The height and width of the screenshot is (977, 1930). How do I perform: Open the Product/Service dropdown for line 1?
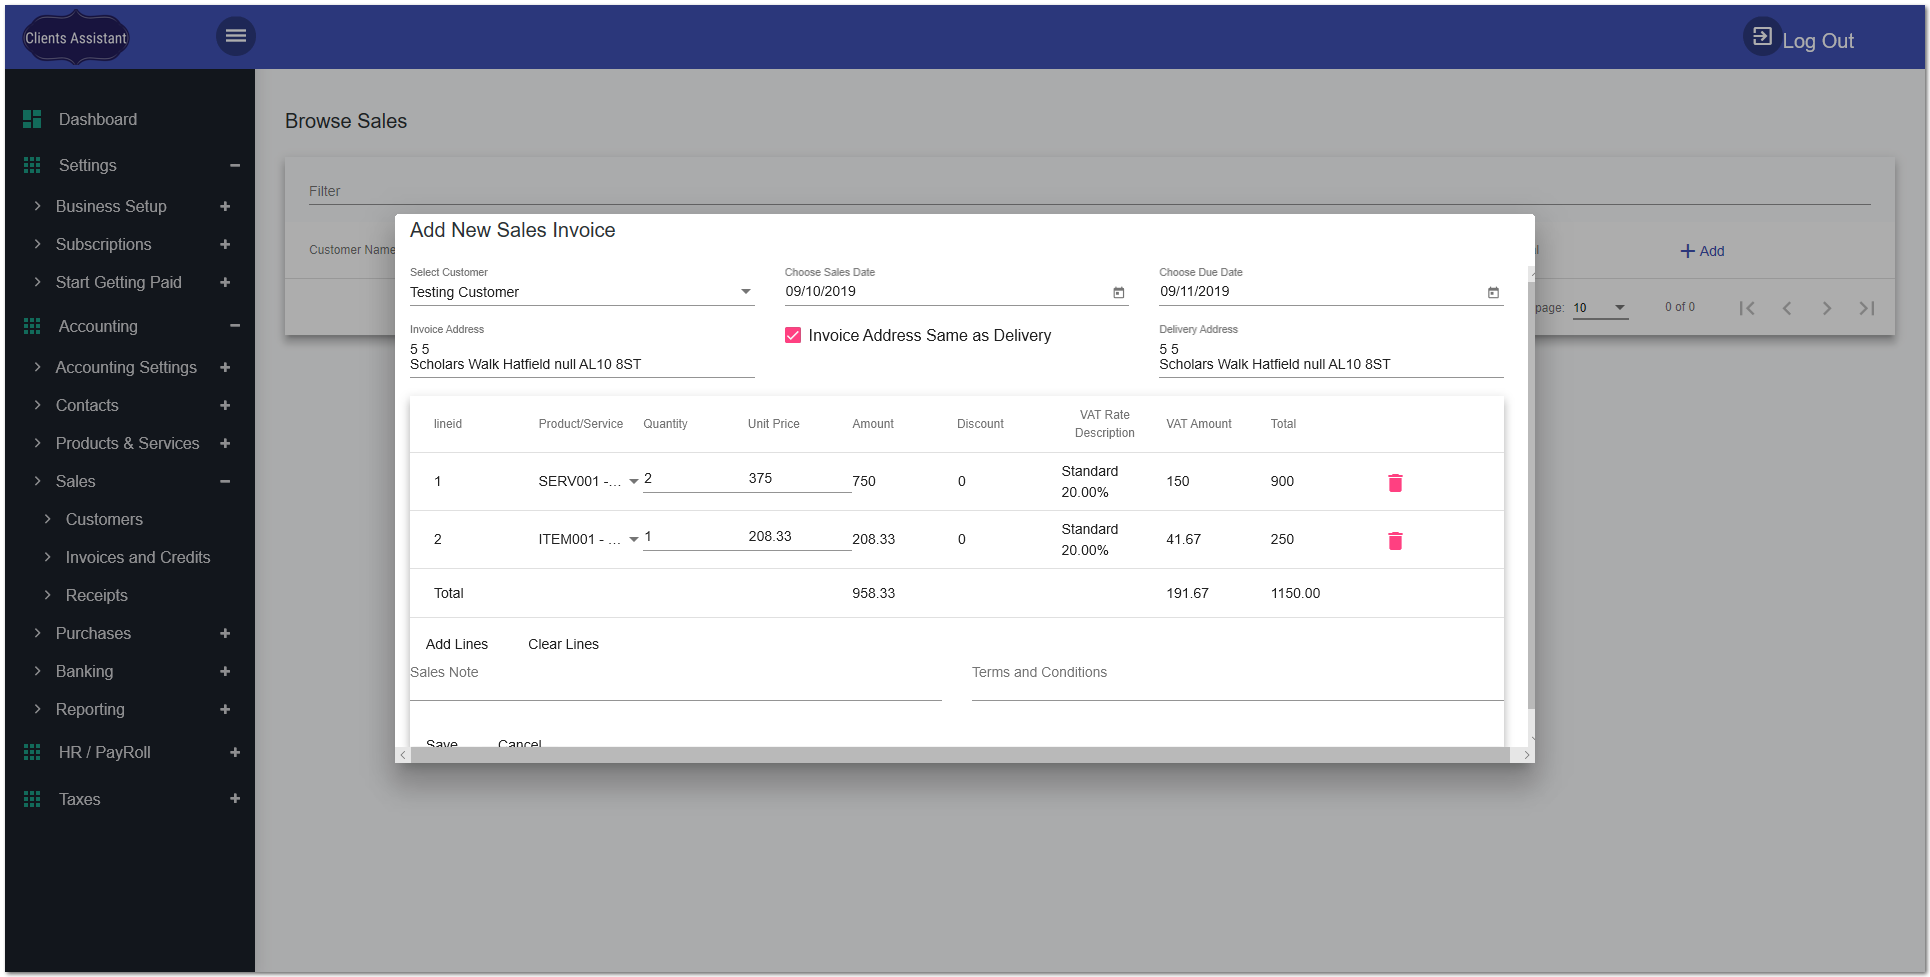point(633,481)
